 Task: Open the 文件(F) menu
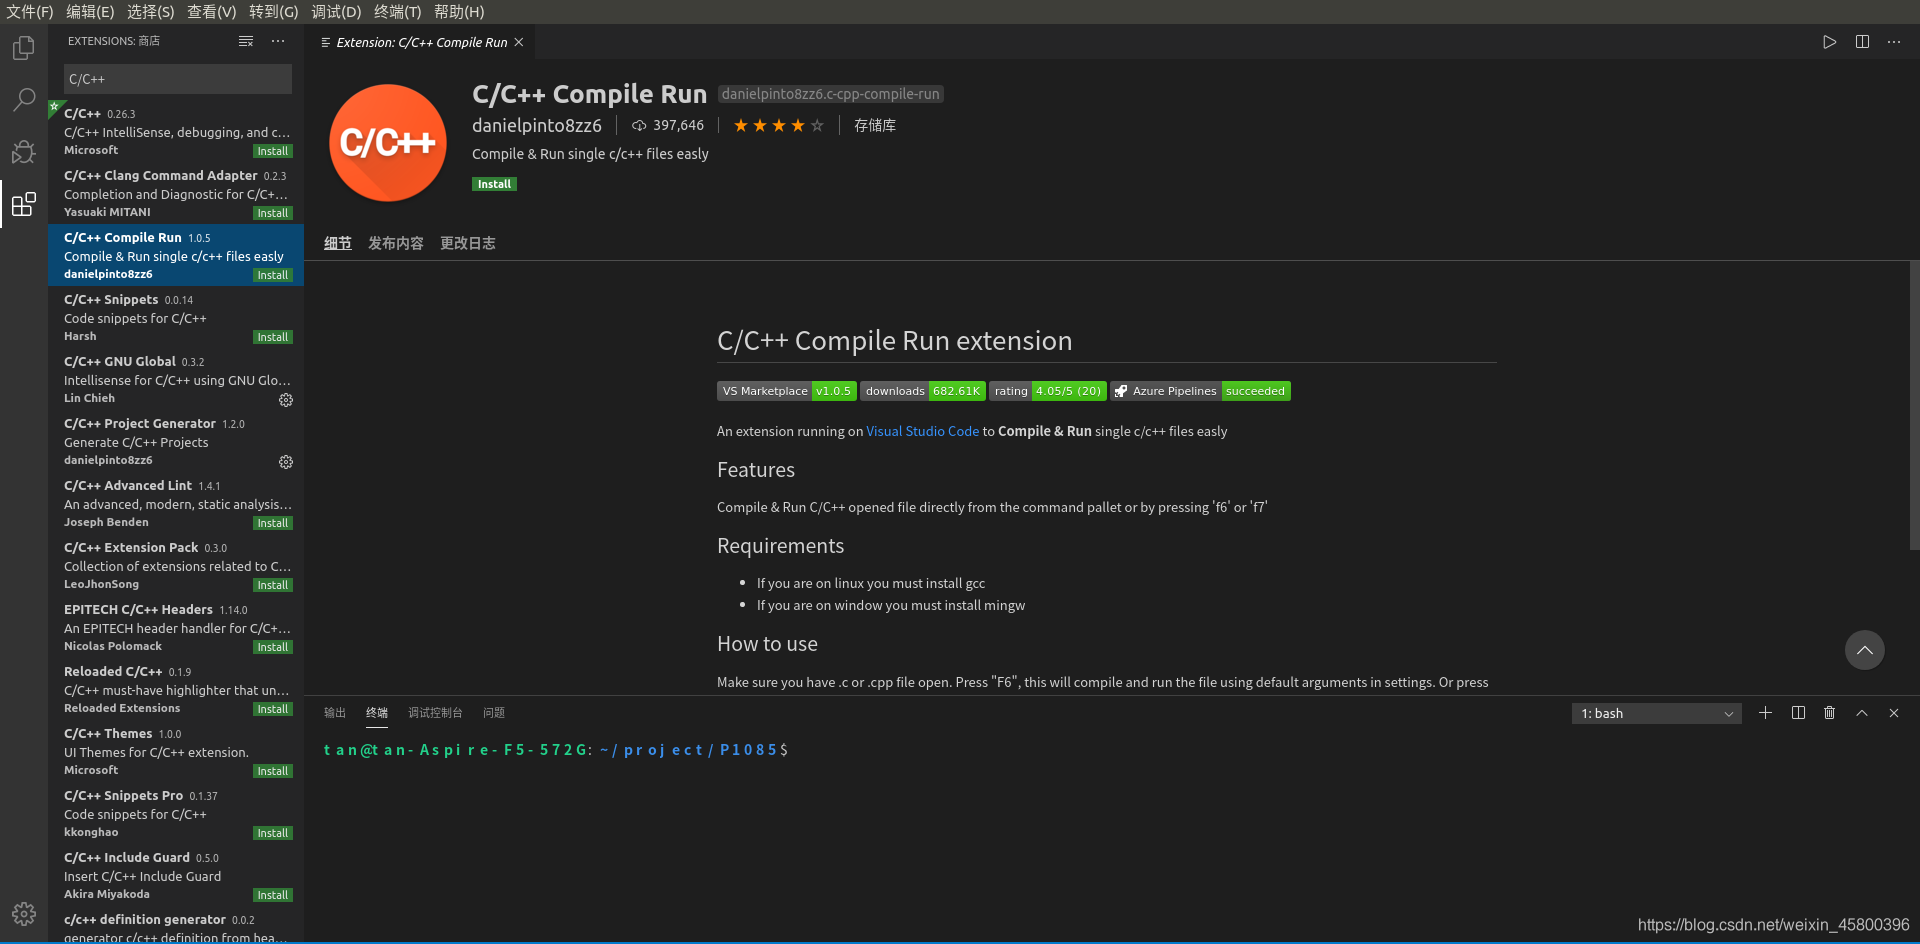[29, 11]
